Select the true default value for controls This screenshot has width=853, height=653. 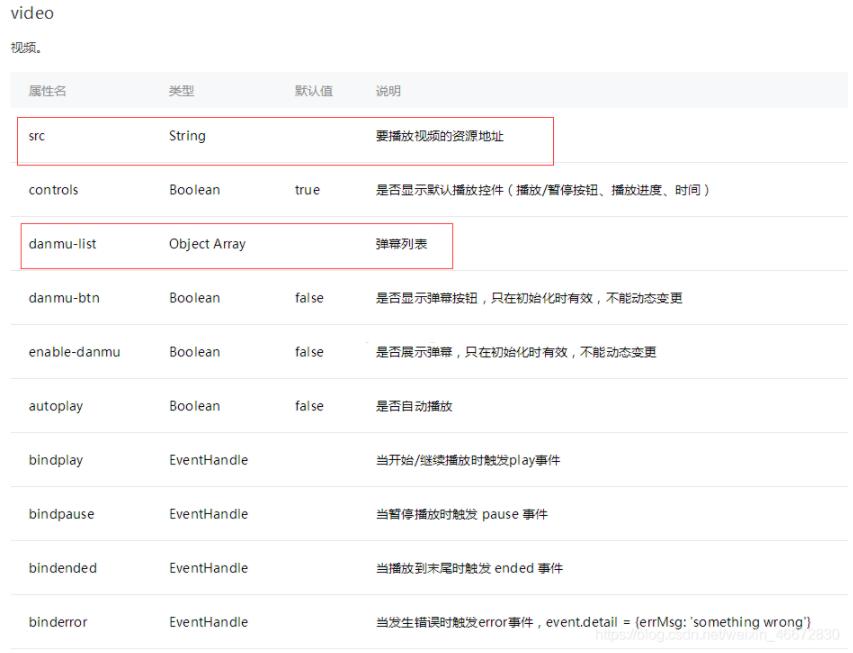(307, 190)
